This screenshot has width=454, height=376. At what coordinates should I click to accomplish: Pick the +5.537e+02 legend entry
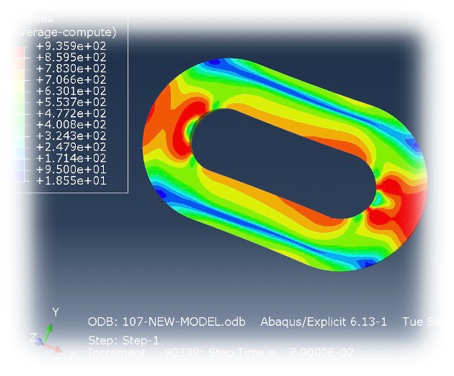[71, 102]
